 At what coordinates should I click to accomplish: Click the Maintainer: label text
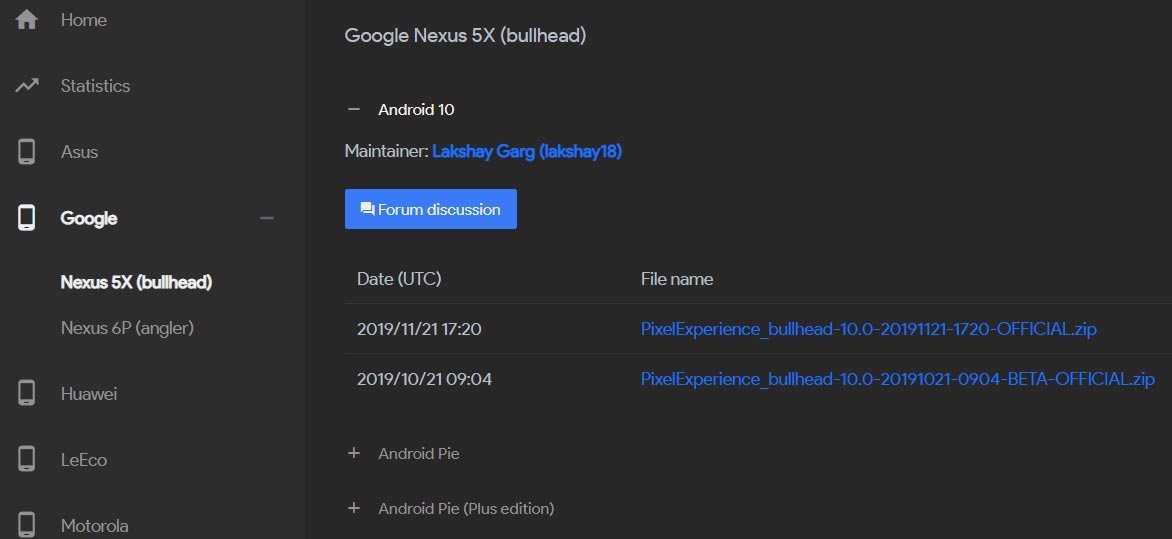(x=386, y=152)
